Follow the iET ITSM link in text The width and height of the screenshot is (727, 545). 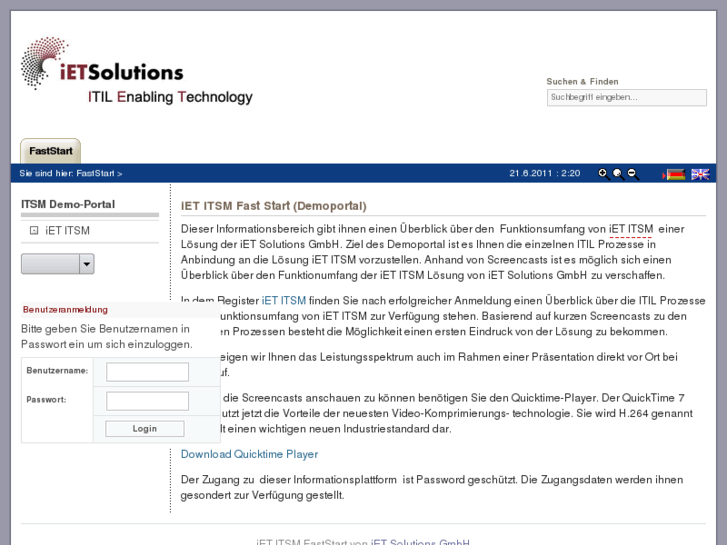coord(284,301)
